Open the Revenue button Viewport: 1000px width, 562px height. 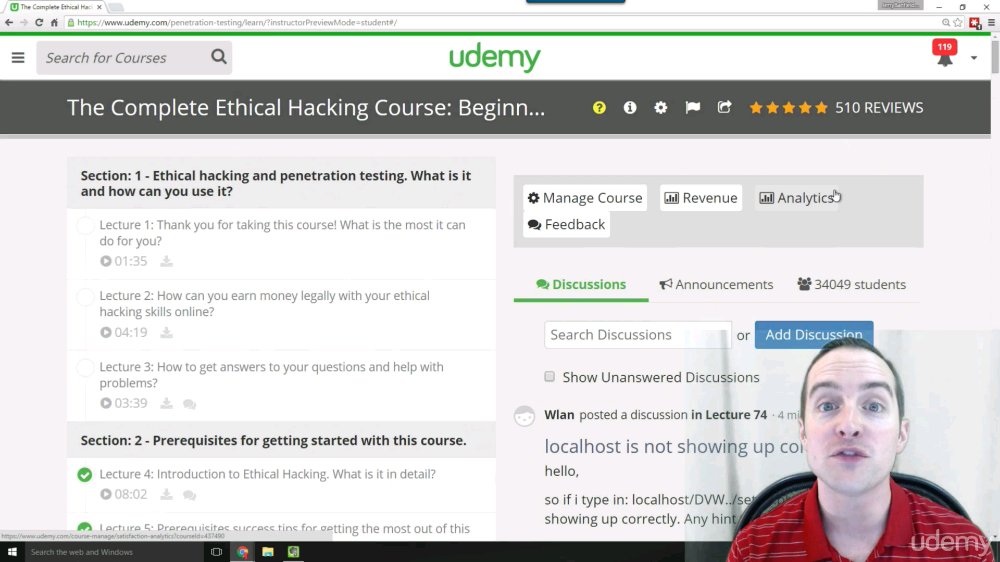[x=701, y=198]
